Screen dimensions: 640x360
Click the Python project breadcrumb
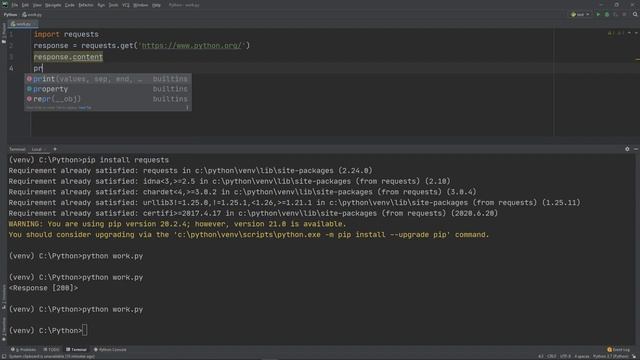tap(10, 15)
